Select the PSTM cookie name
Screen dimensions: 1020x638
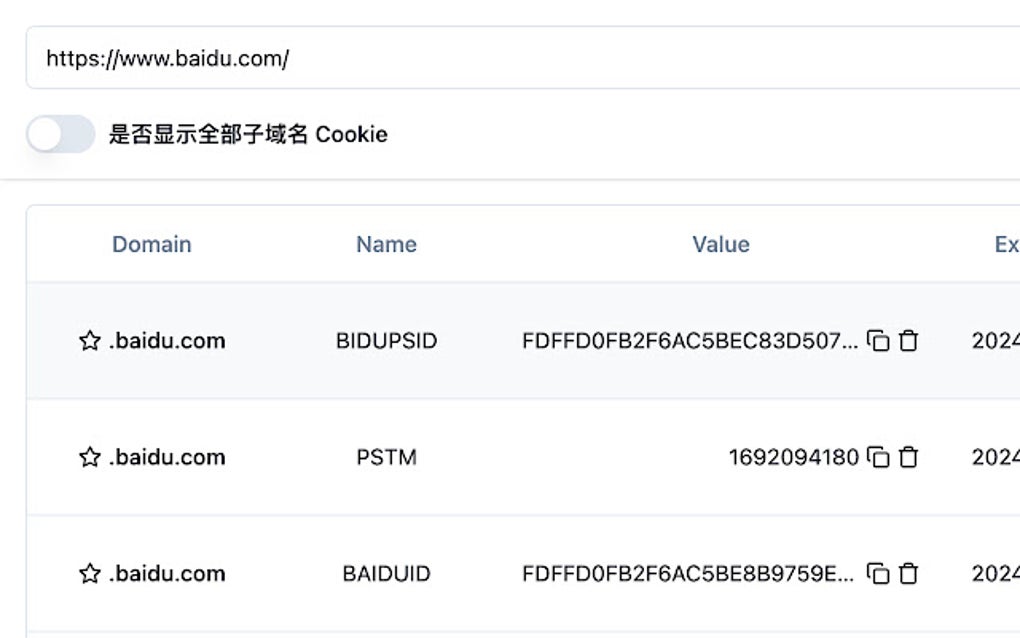pos(386,458)
